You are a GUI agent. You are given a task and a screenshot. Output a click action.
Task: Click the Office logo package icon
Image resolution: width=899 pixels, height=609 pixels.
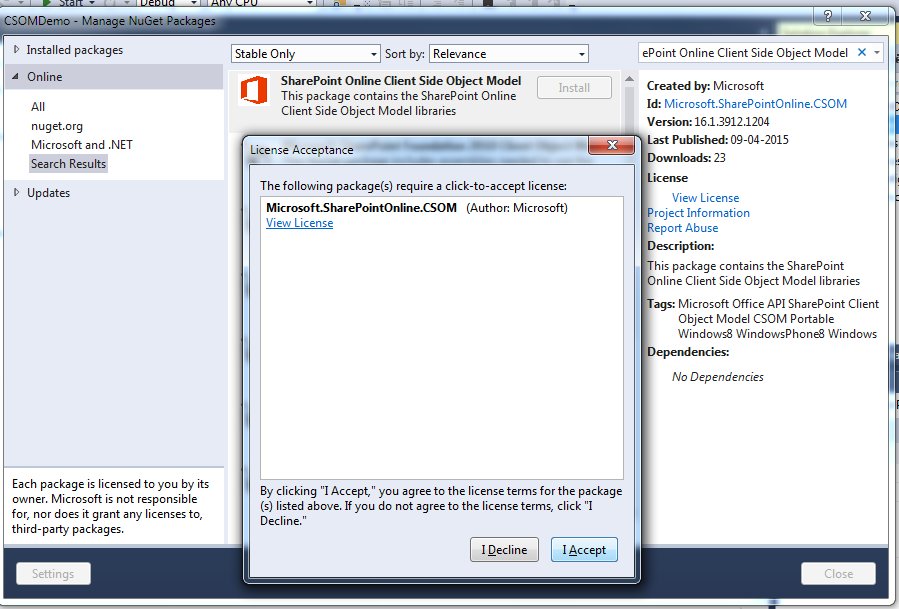253,90
